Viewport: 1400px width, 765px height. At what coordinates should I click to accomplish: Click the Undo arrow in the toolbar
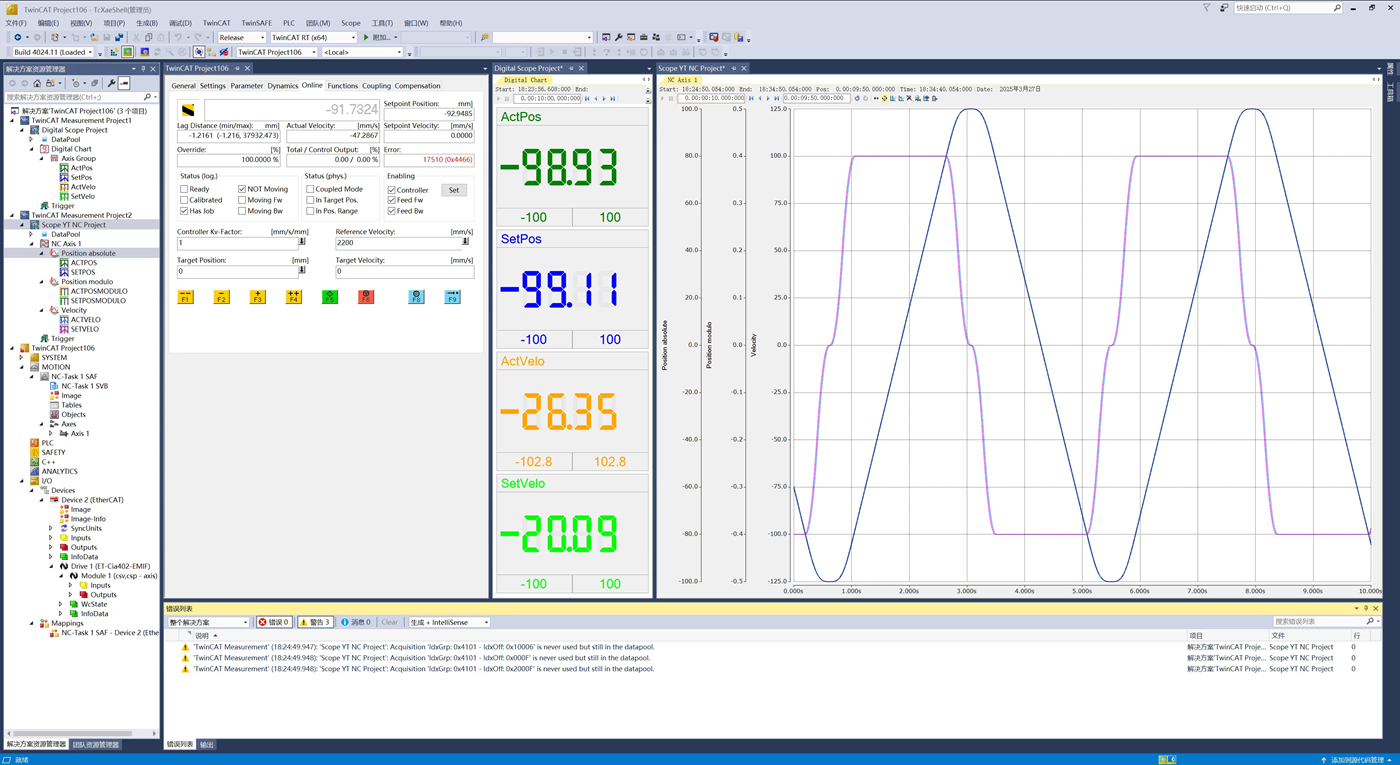click(178, 37)
